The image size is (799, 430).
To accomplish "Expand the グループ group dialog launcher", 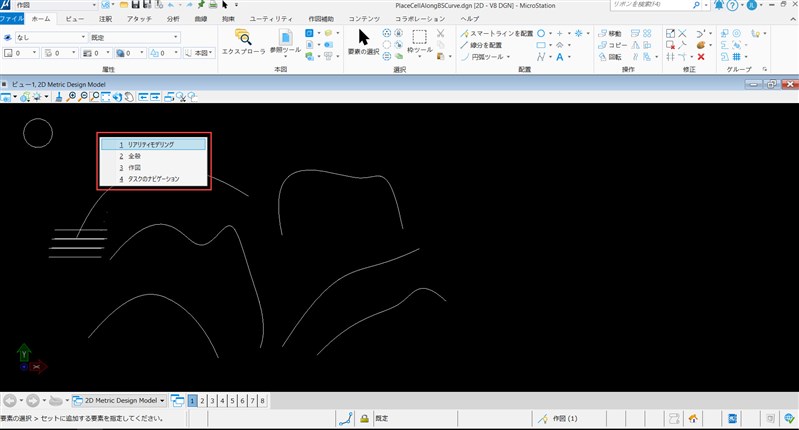I will (765, 69).
